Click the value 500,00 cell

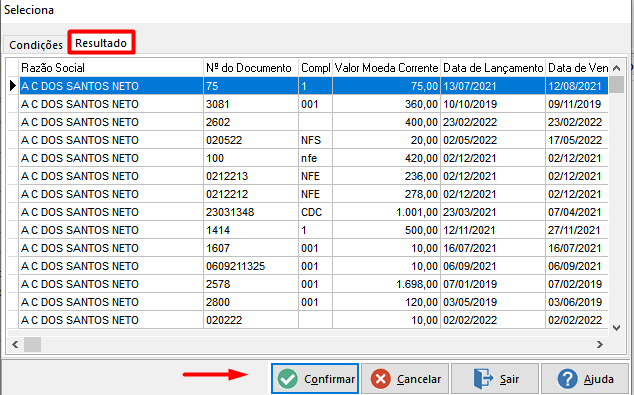[x=386, y=230]
